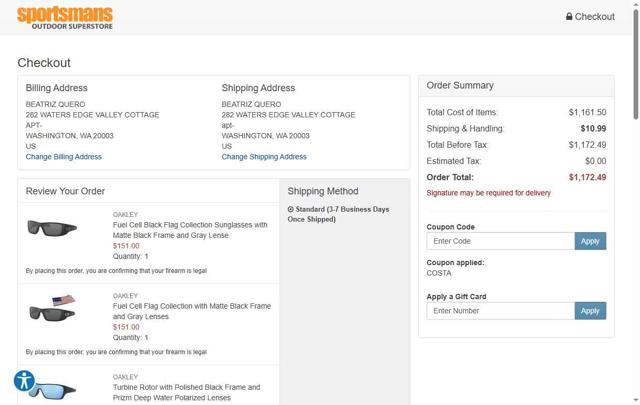640x405 pixels.
Task: Click the Checkout label in header
Action: tap(595, 17)
